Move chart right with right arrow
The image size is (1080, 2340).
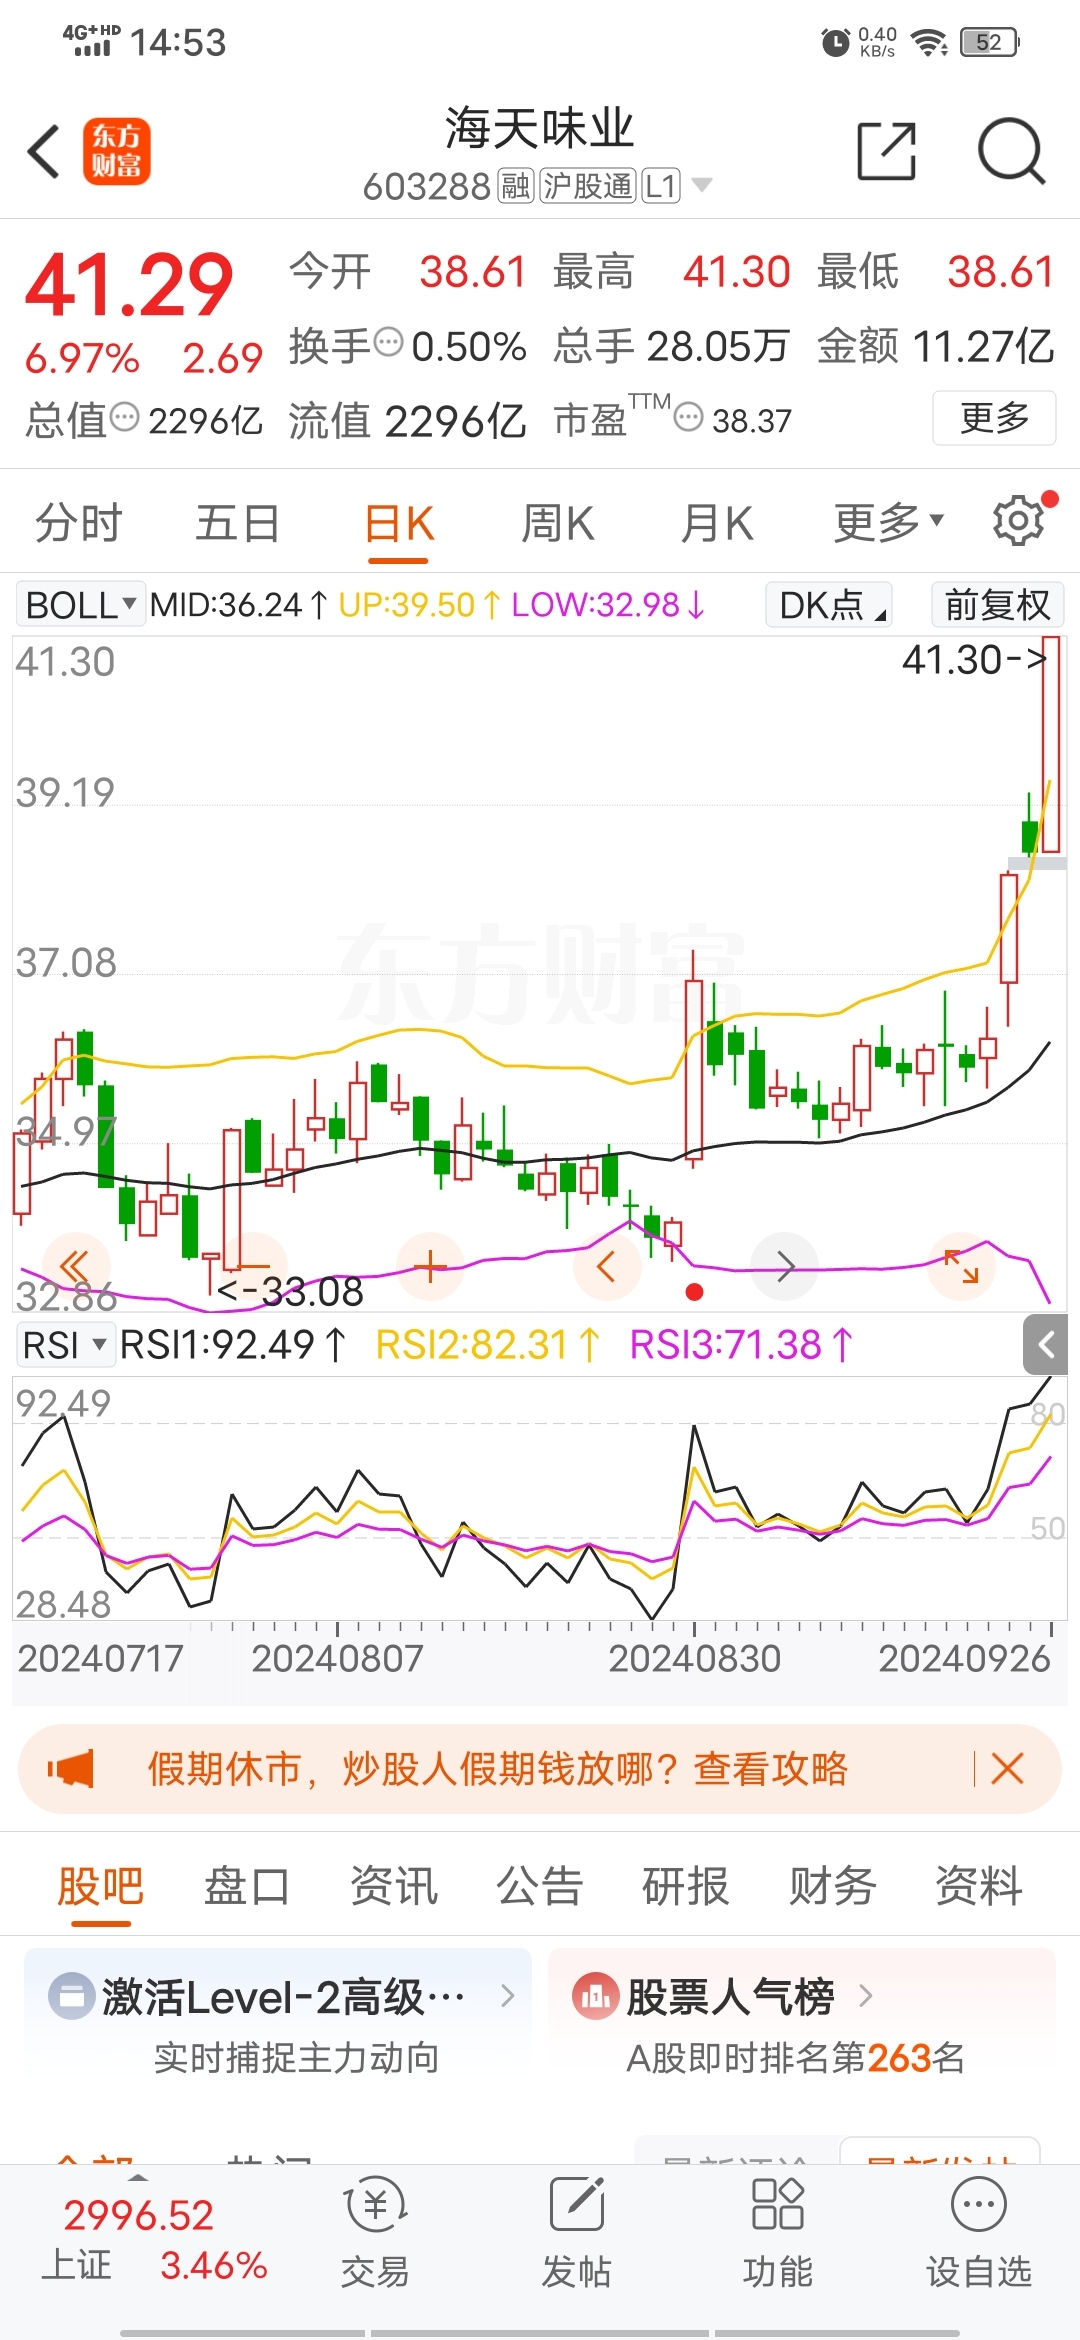click(x=785, y=1266)
